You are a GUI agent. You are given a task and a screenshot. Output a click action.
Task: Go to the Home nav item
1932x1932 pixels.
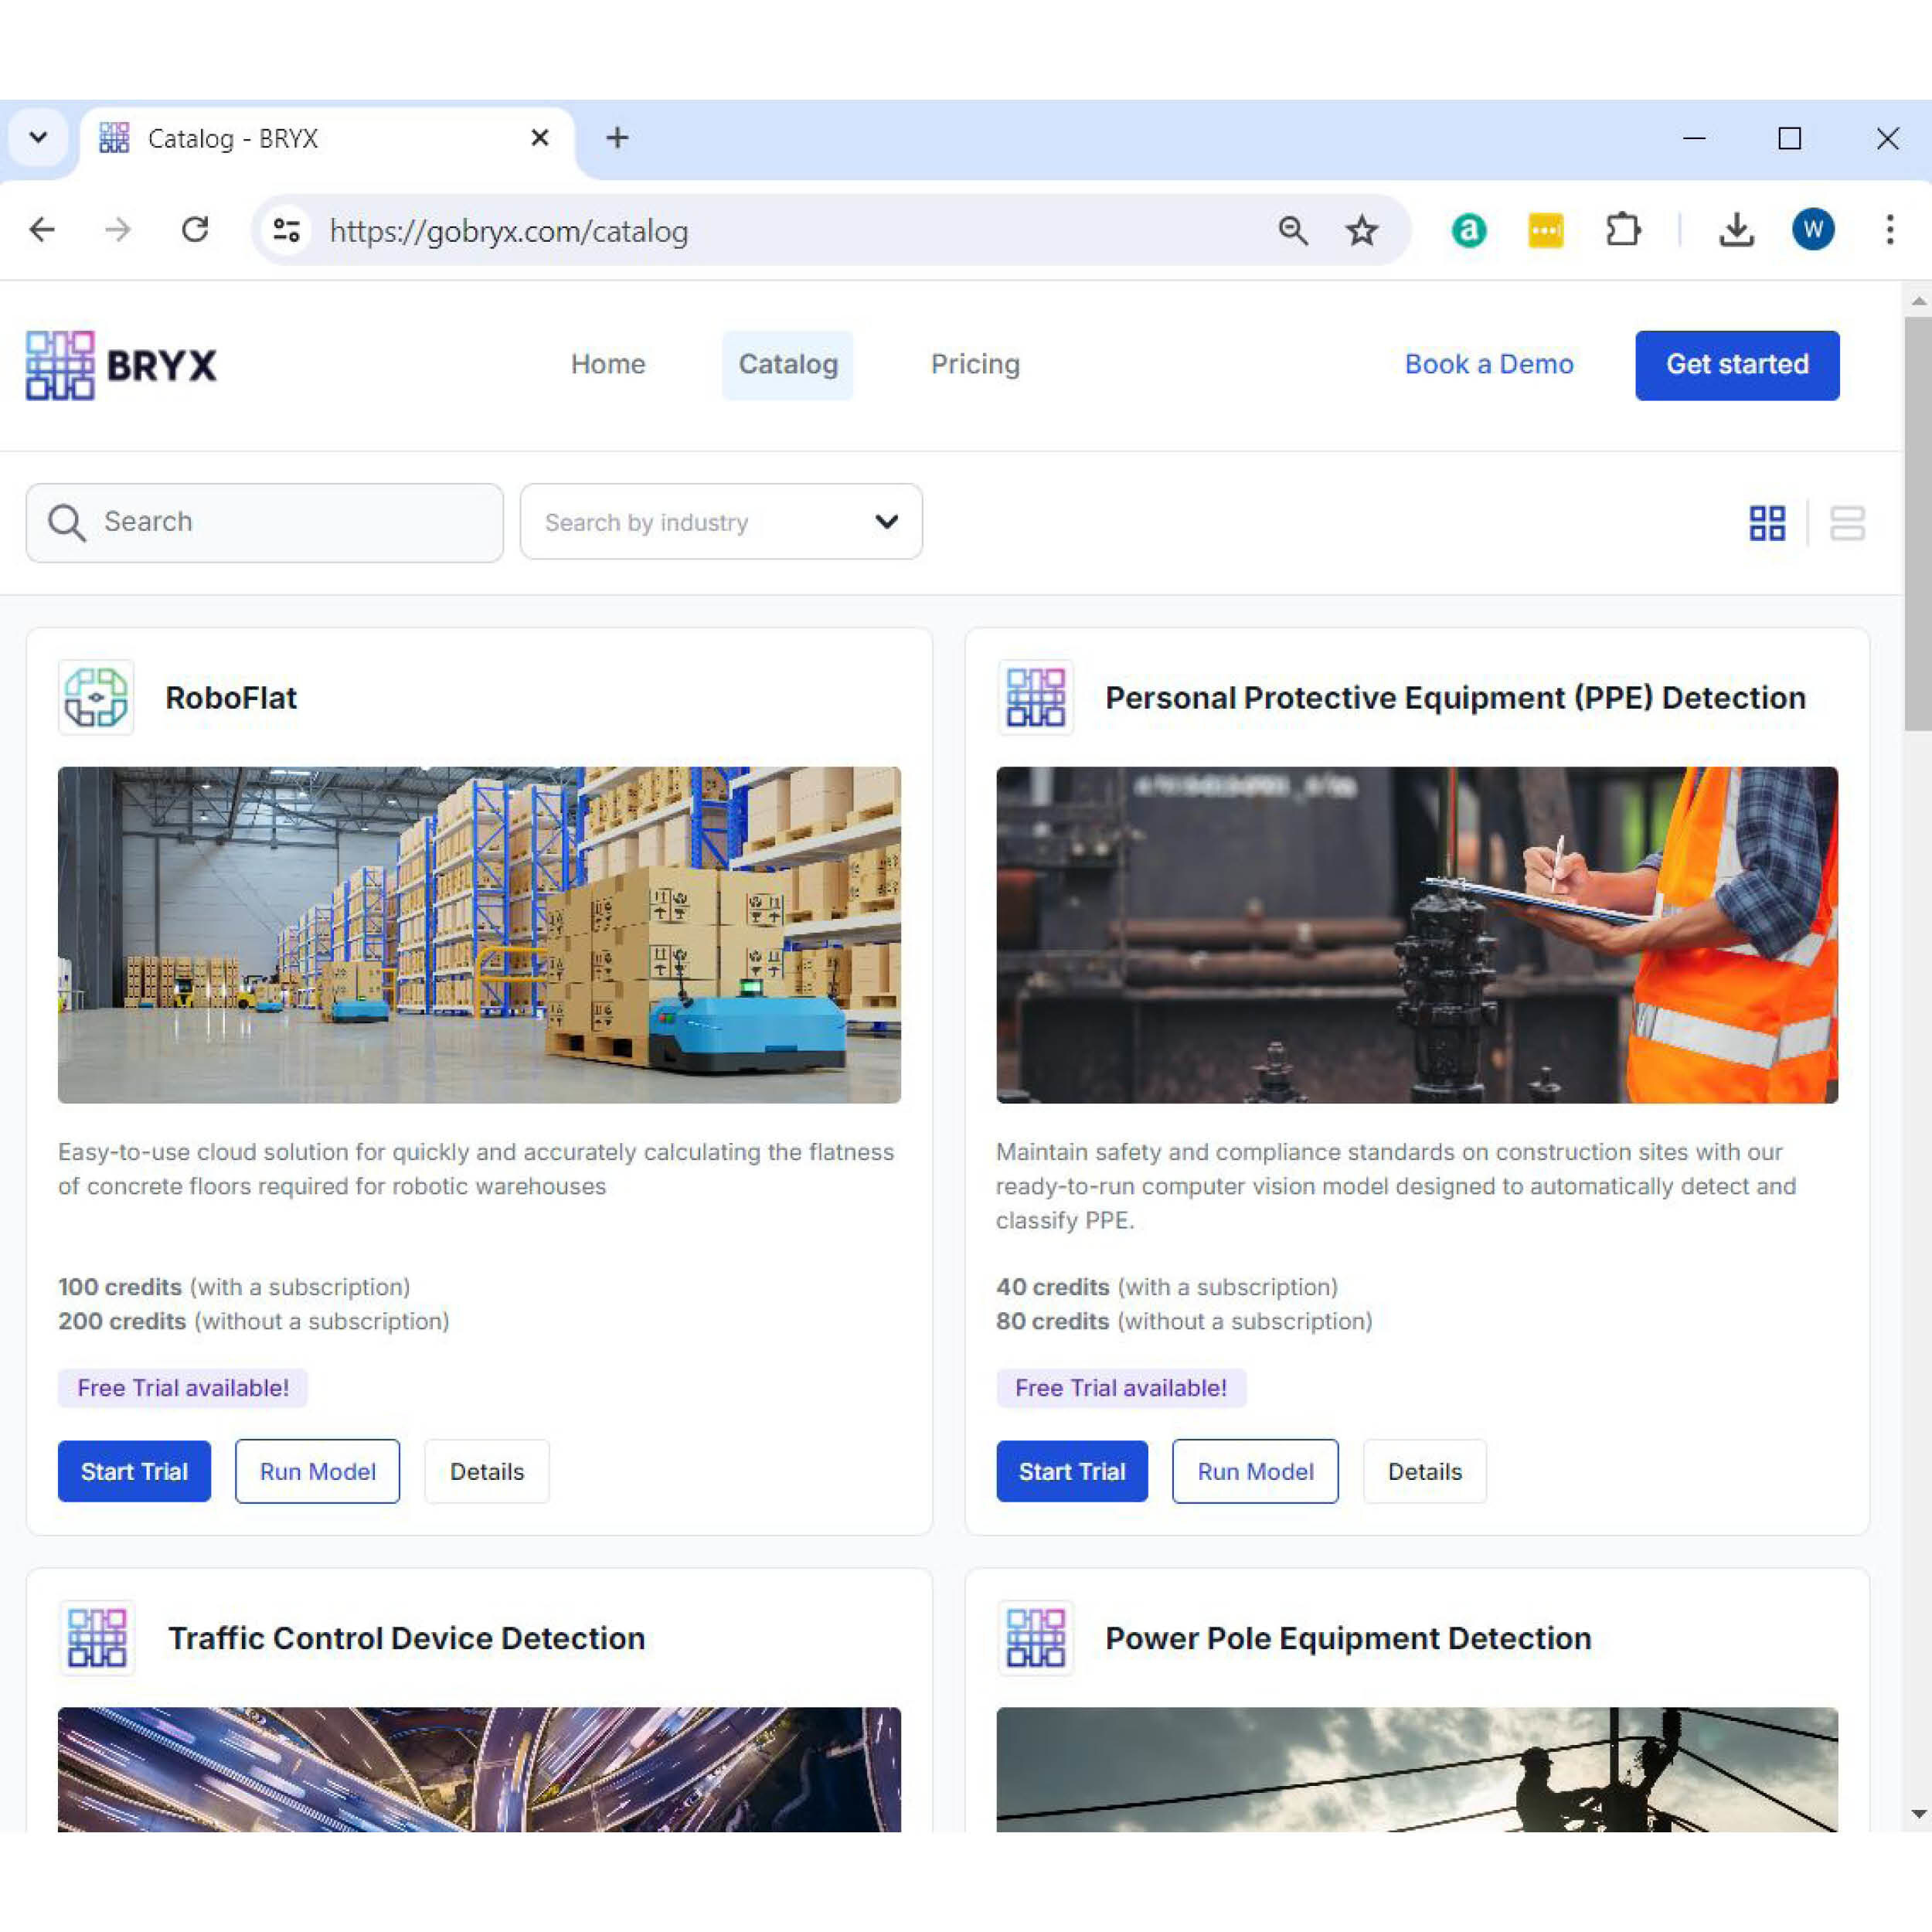(608, 364)
